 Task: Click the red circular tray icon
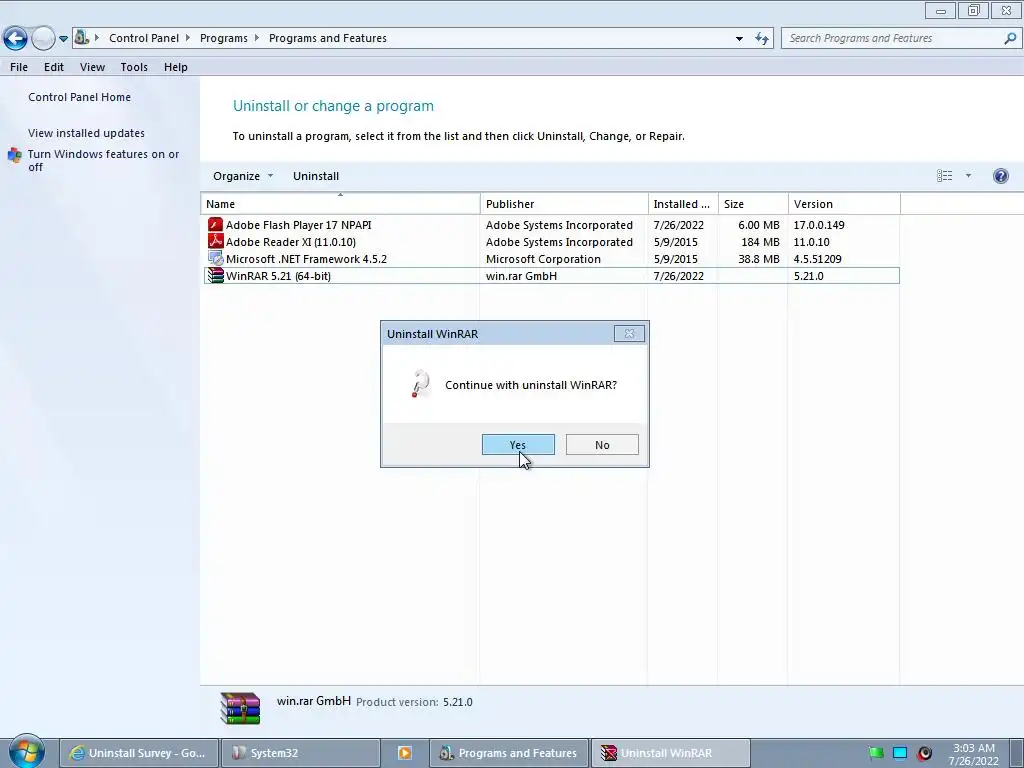coord(924,754)
